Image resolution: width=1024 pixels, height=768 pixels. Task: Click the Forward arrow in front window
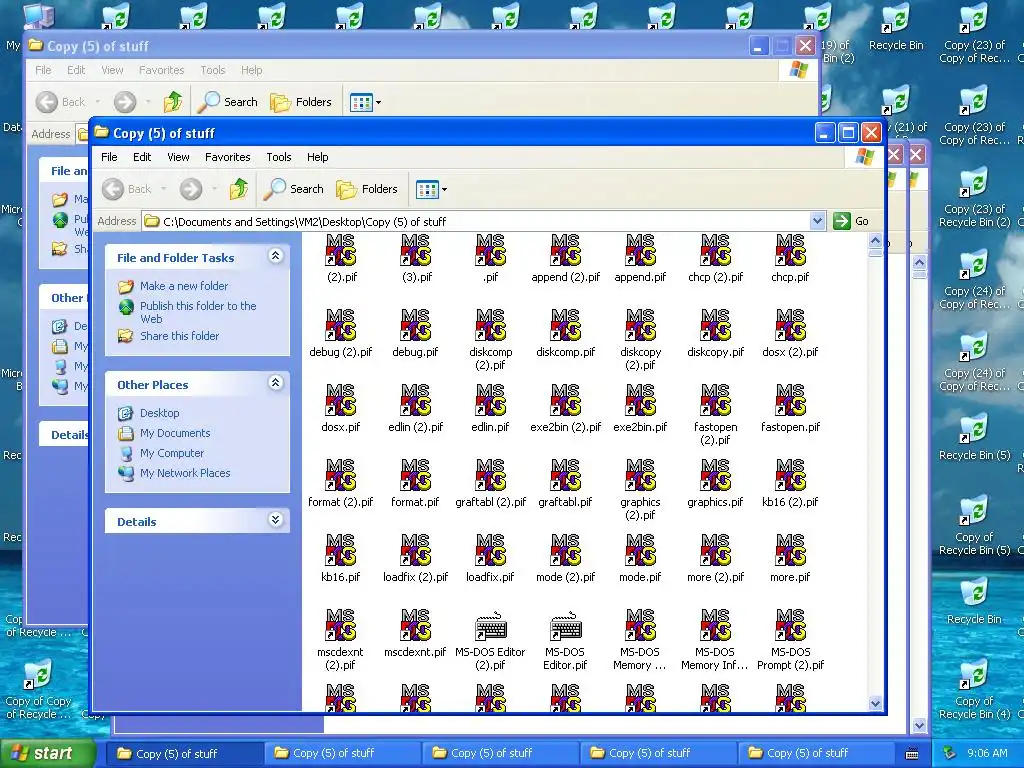tap(191, 189)
